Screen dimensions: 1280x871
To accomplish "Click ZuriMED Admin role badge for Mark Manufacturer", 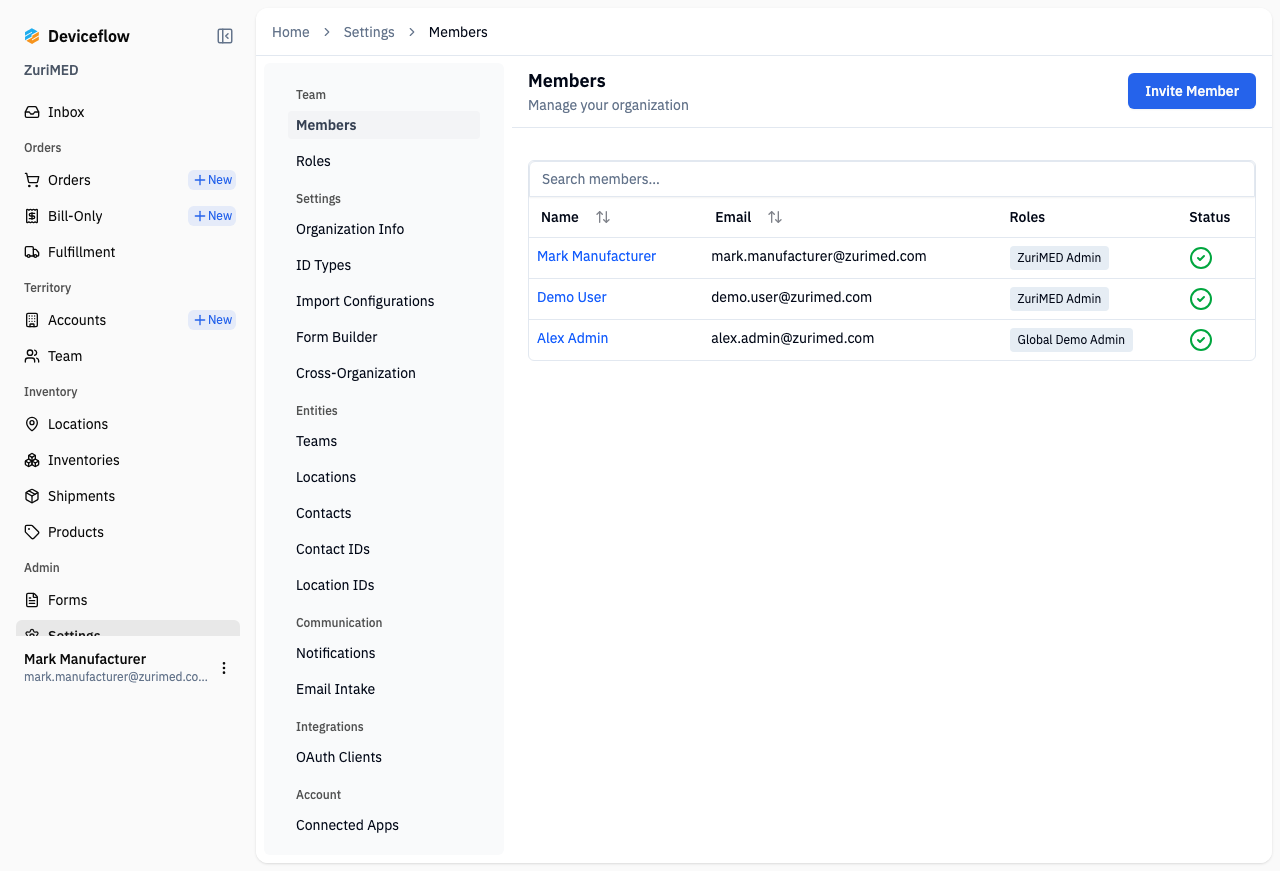I will click(1059, 258).
